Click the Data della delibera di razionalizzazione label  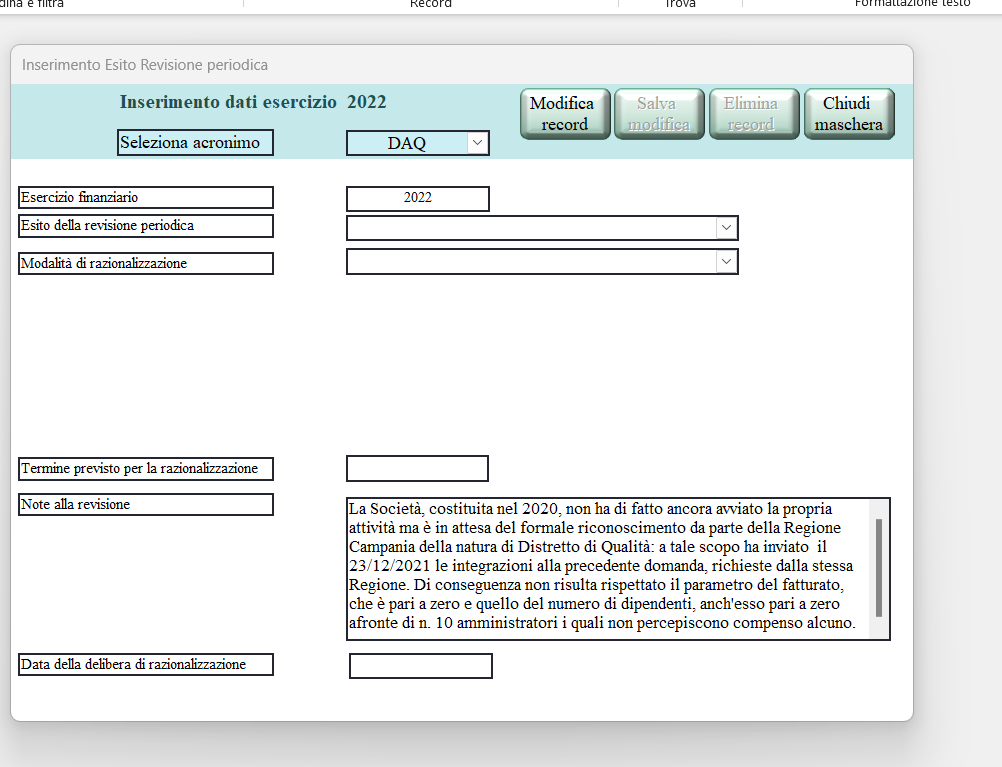(x=146, y=664)
